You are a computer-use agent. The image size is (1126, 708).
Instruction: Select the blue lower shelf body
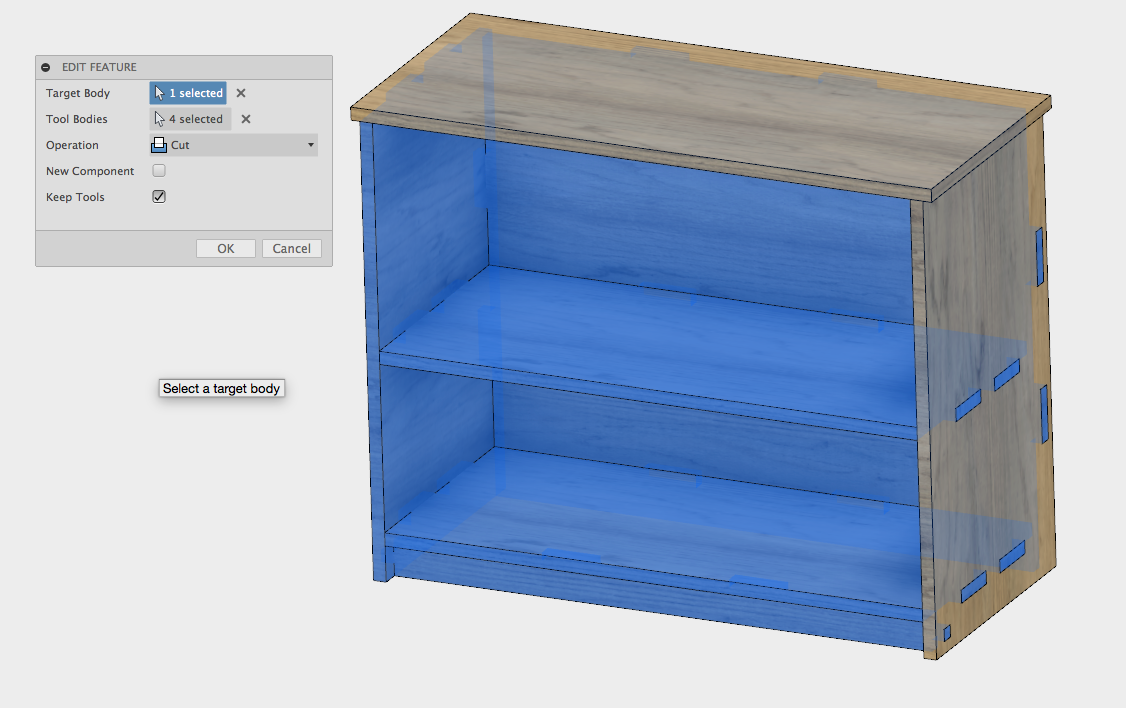(620, 490)
